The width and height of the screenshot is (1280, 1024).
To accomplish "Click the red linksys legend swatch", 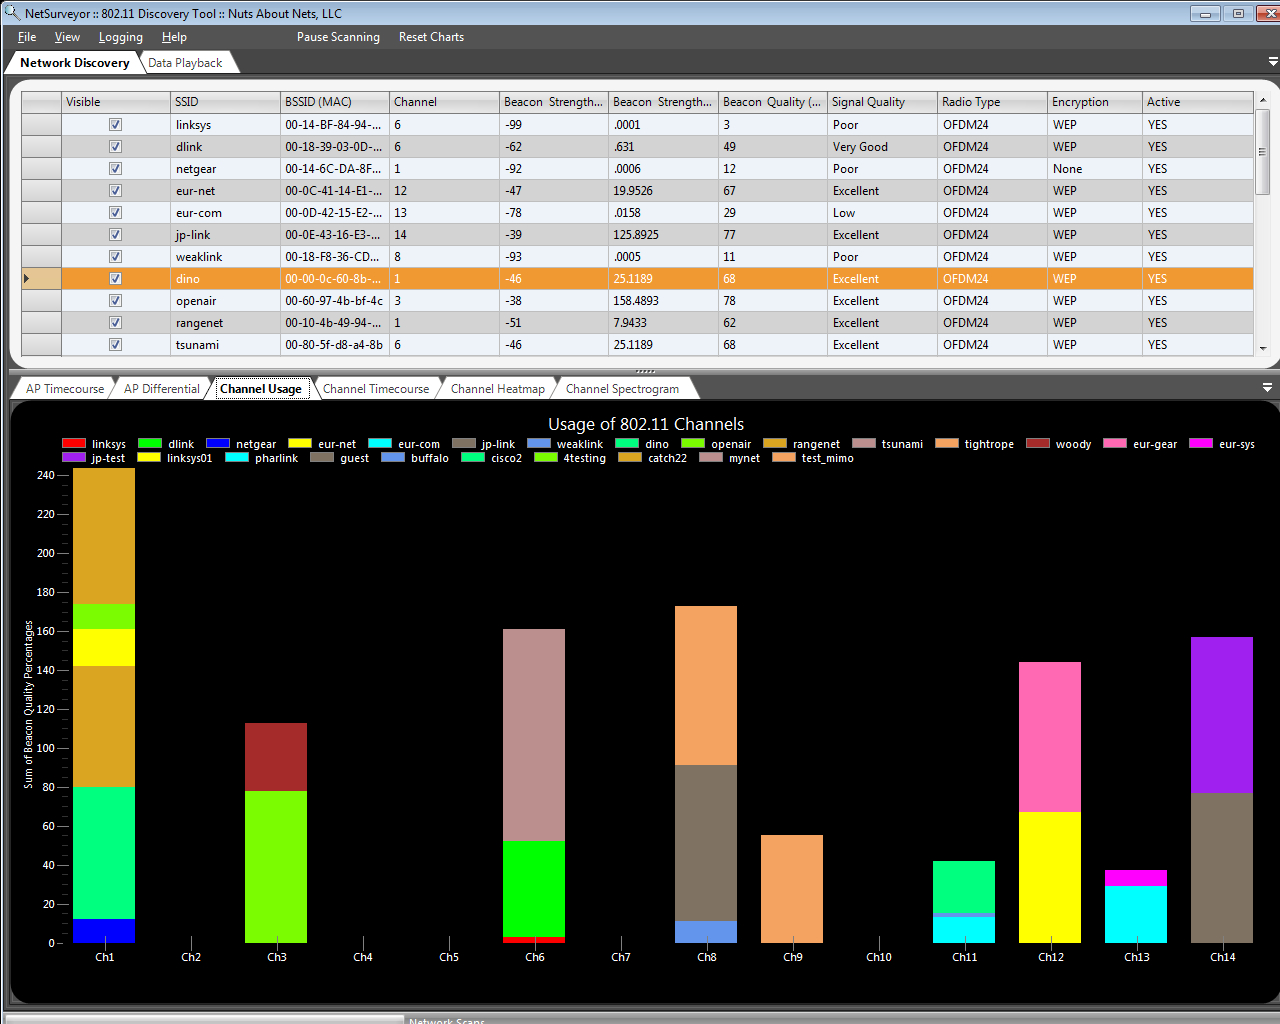I will 74,444.
